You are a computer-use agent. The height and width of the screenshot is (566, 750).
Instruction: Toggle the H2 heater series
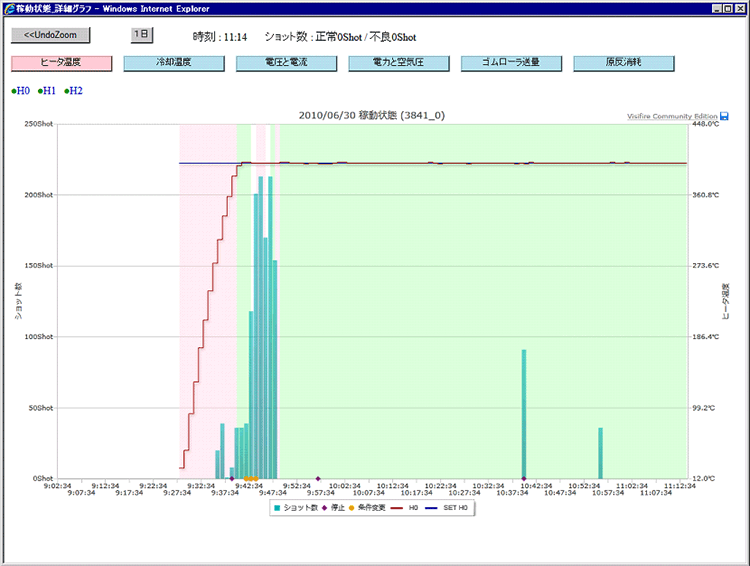click(74, 91)
